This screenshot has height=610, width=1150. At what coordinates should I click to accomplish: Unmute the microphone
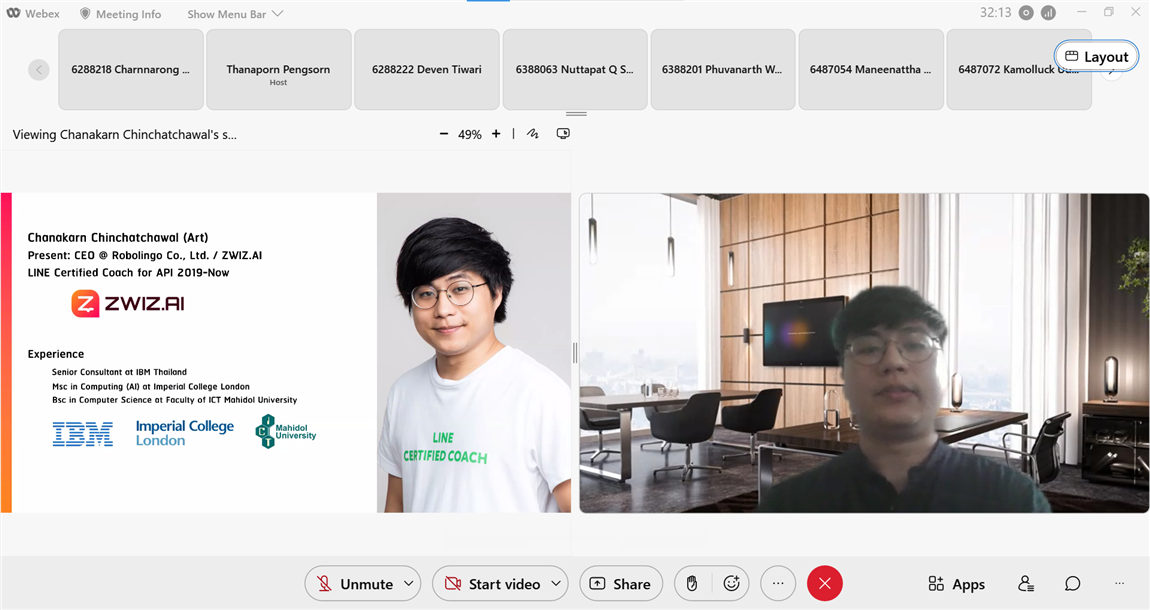point(354,584)
